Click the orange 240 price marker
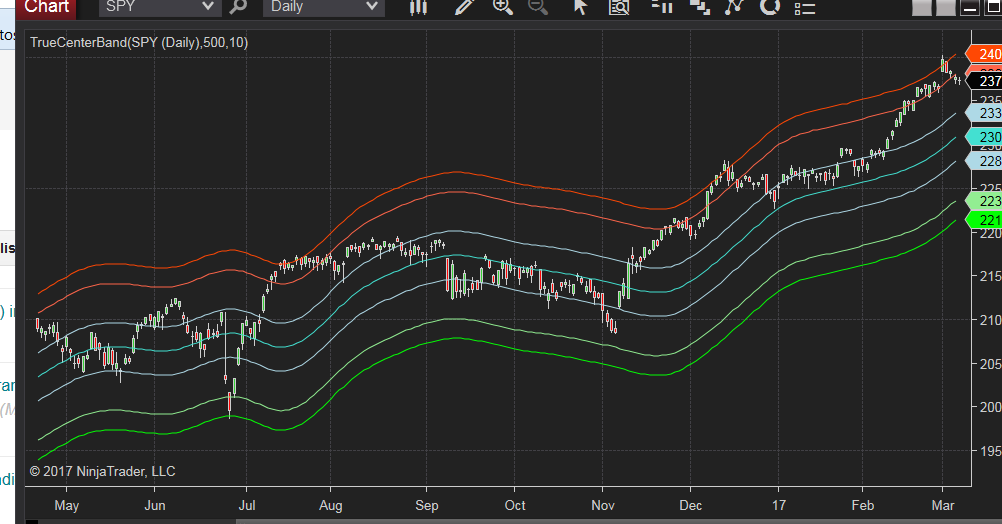This screenshot has width=1002, height=524. (985, 54)
